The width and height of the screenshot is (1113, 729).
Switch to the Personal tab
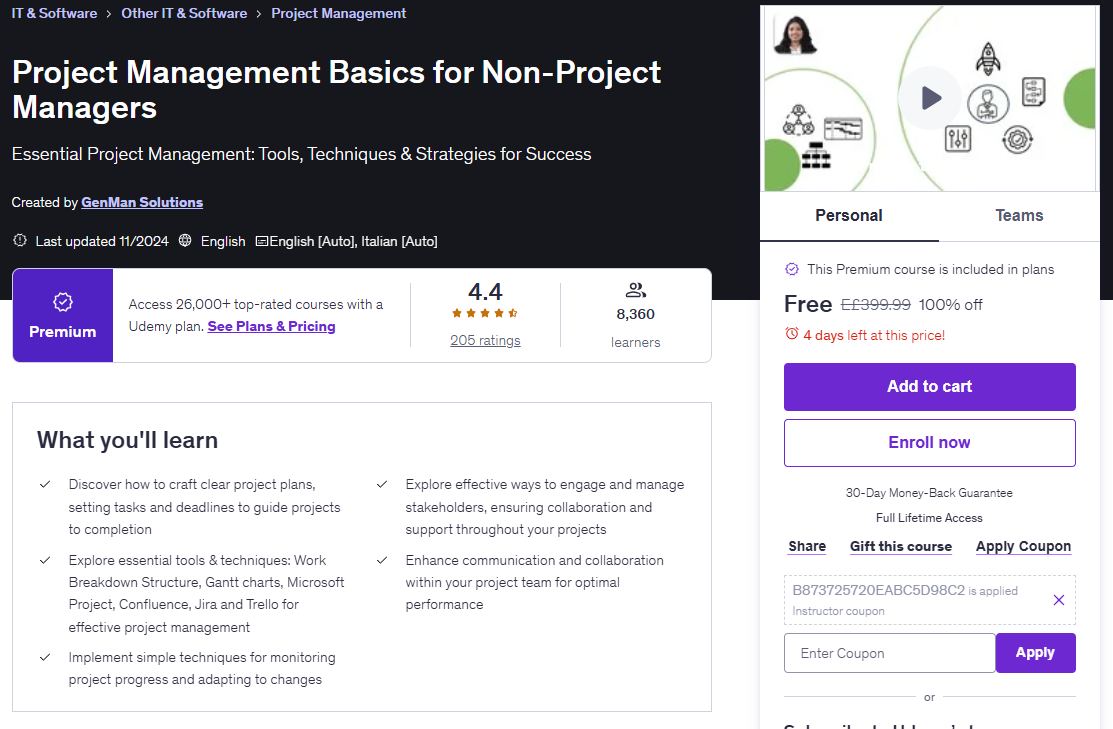tap(849, 216)
